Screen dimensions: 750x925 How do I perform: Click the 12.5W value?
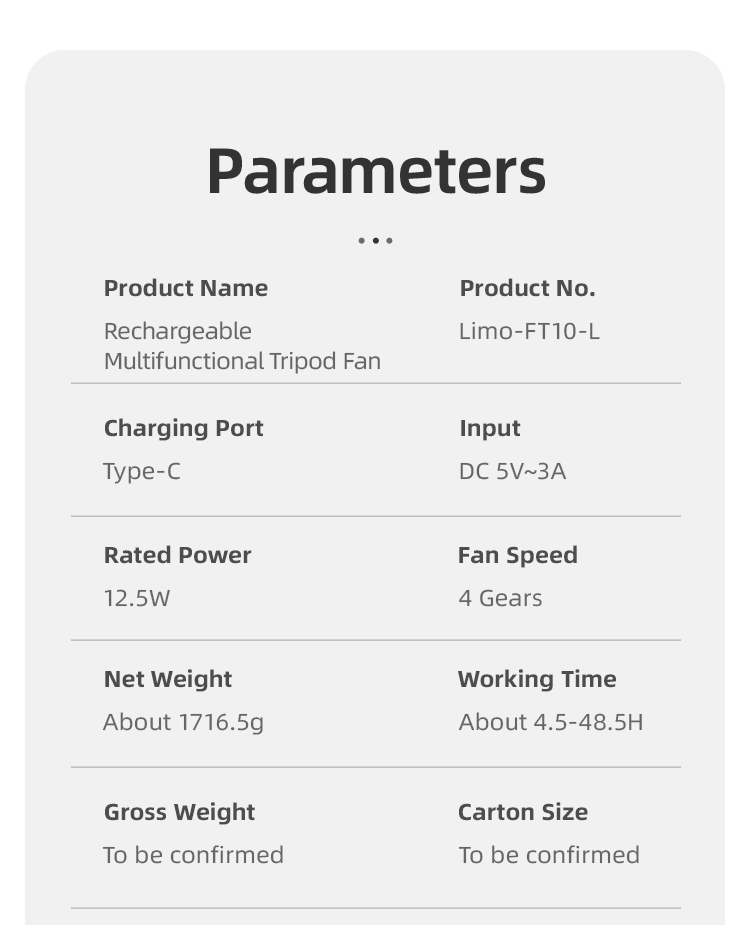pyautogui.click(x=137, y=598)
